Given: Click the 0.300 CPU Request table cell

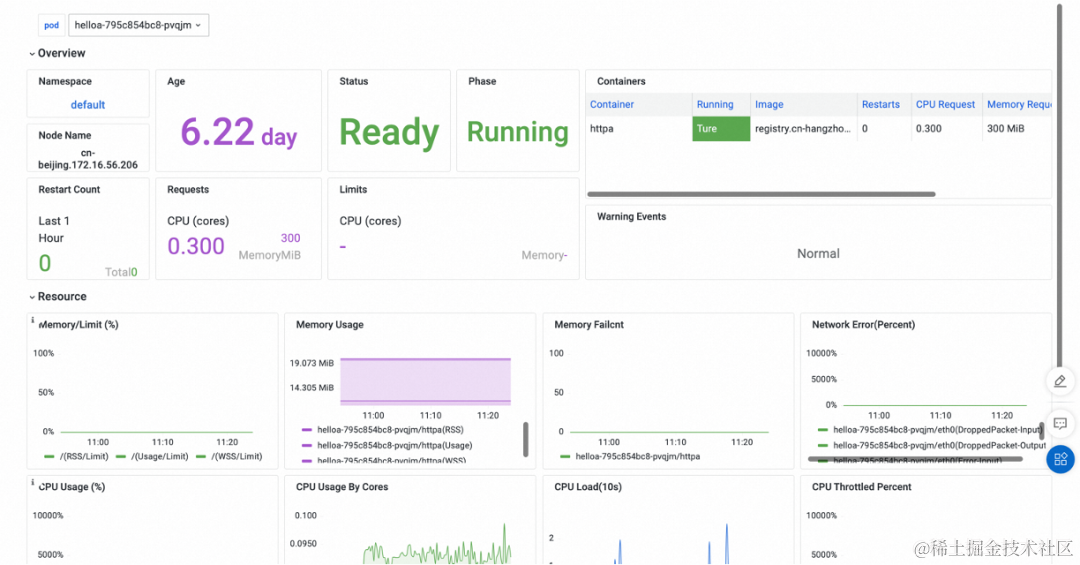Looking at the screenshot, I should tap(928, 129).
